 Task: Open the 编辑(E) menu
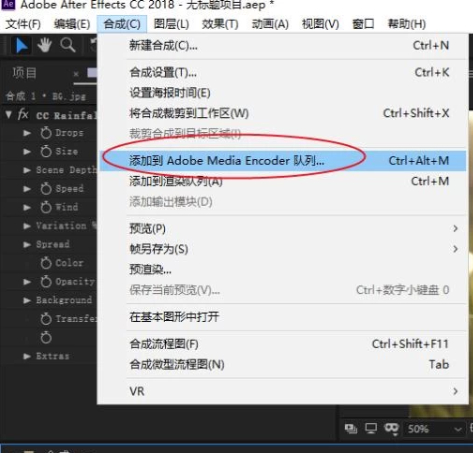point(72,24)
